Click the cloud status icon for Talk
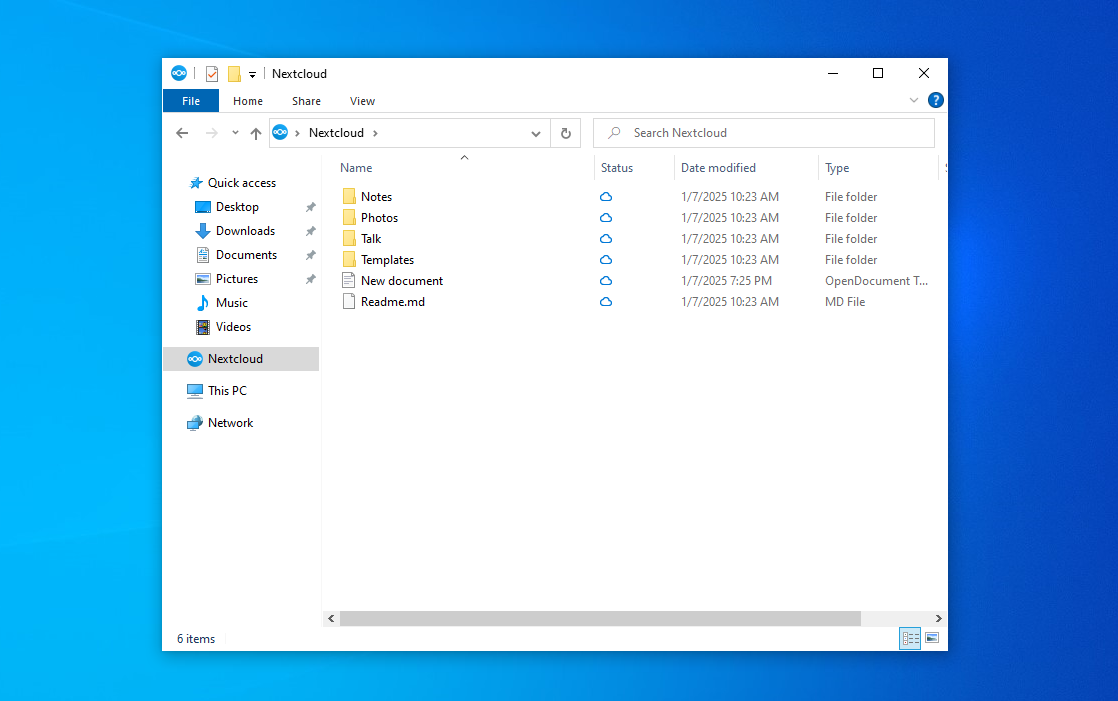The width and height of the screenshot is (1118, 701). [606, 239]
